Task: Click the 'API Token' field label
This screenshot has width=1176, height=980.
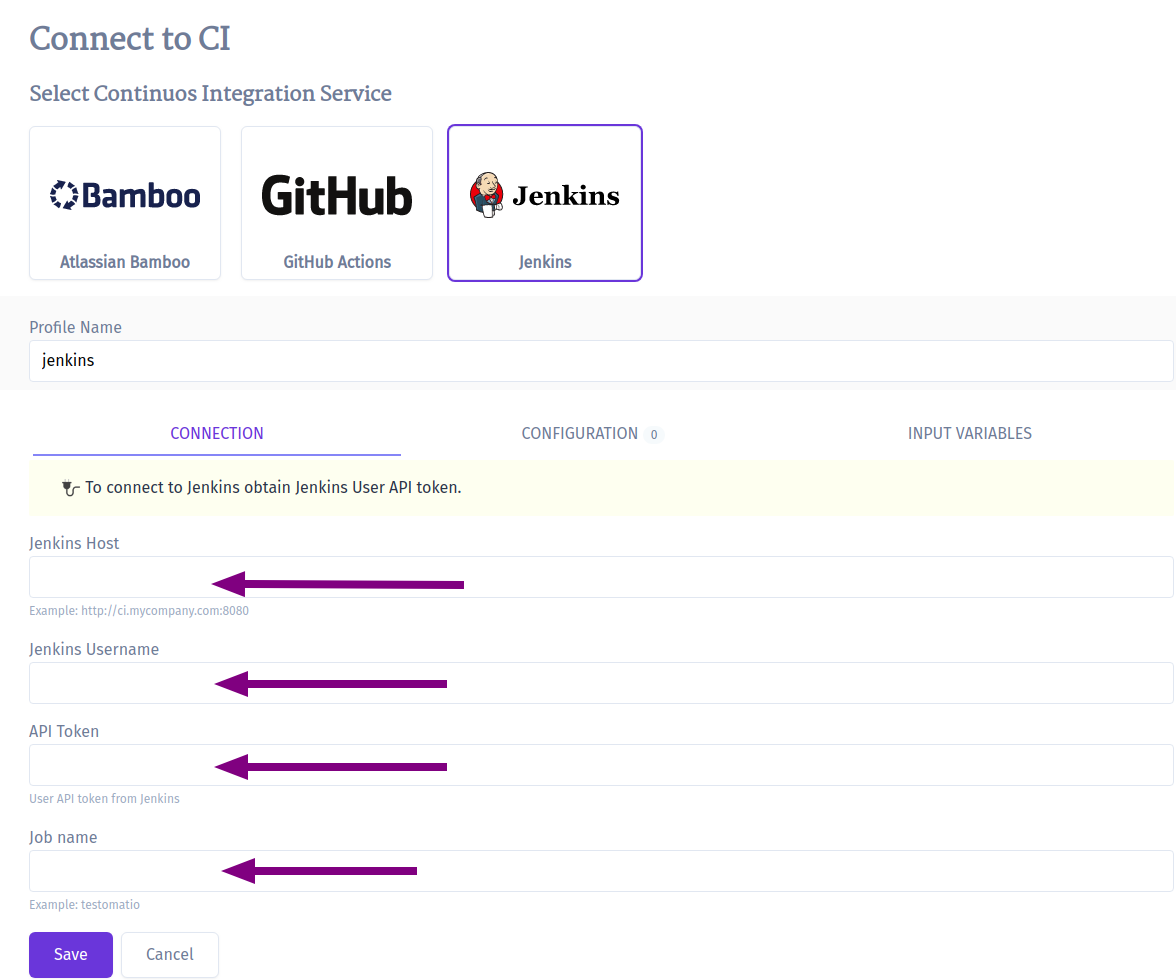Action: click(x=64, y=732)
